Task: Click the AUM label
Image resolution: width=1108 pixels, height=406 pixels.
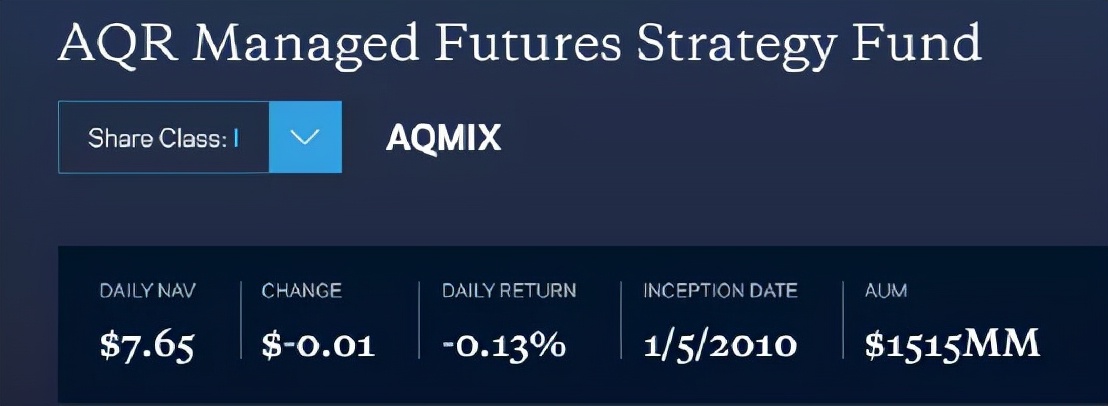Action: (886, 291)
